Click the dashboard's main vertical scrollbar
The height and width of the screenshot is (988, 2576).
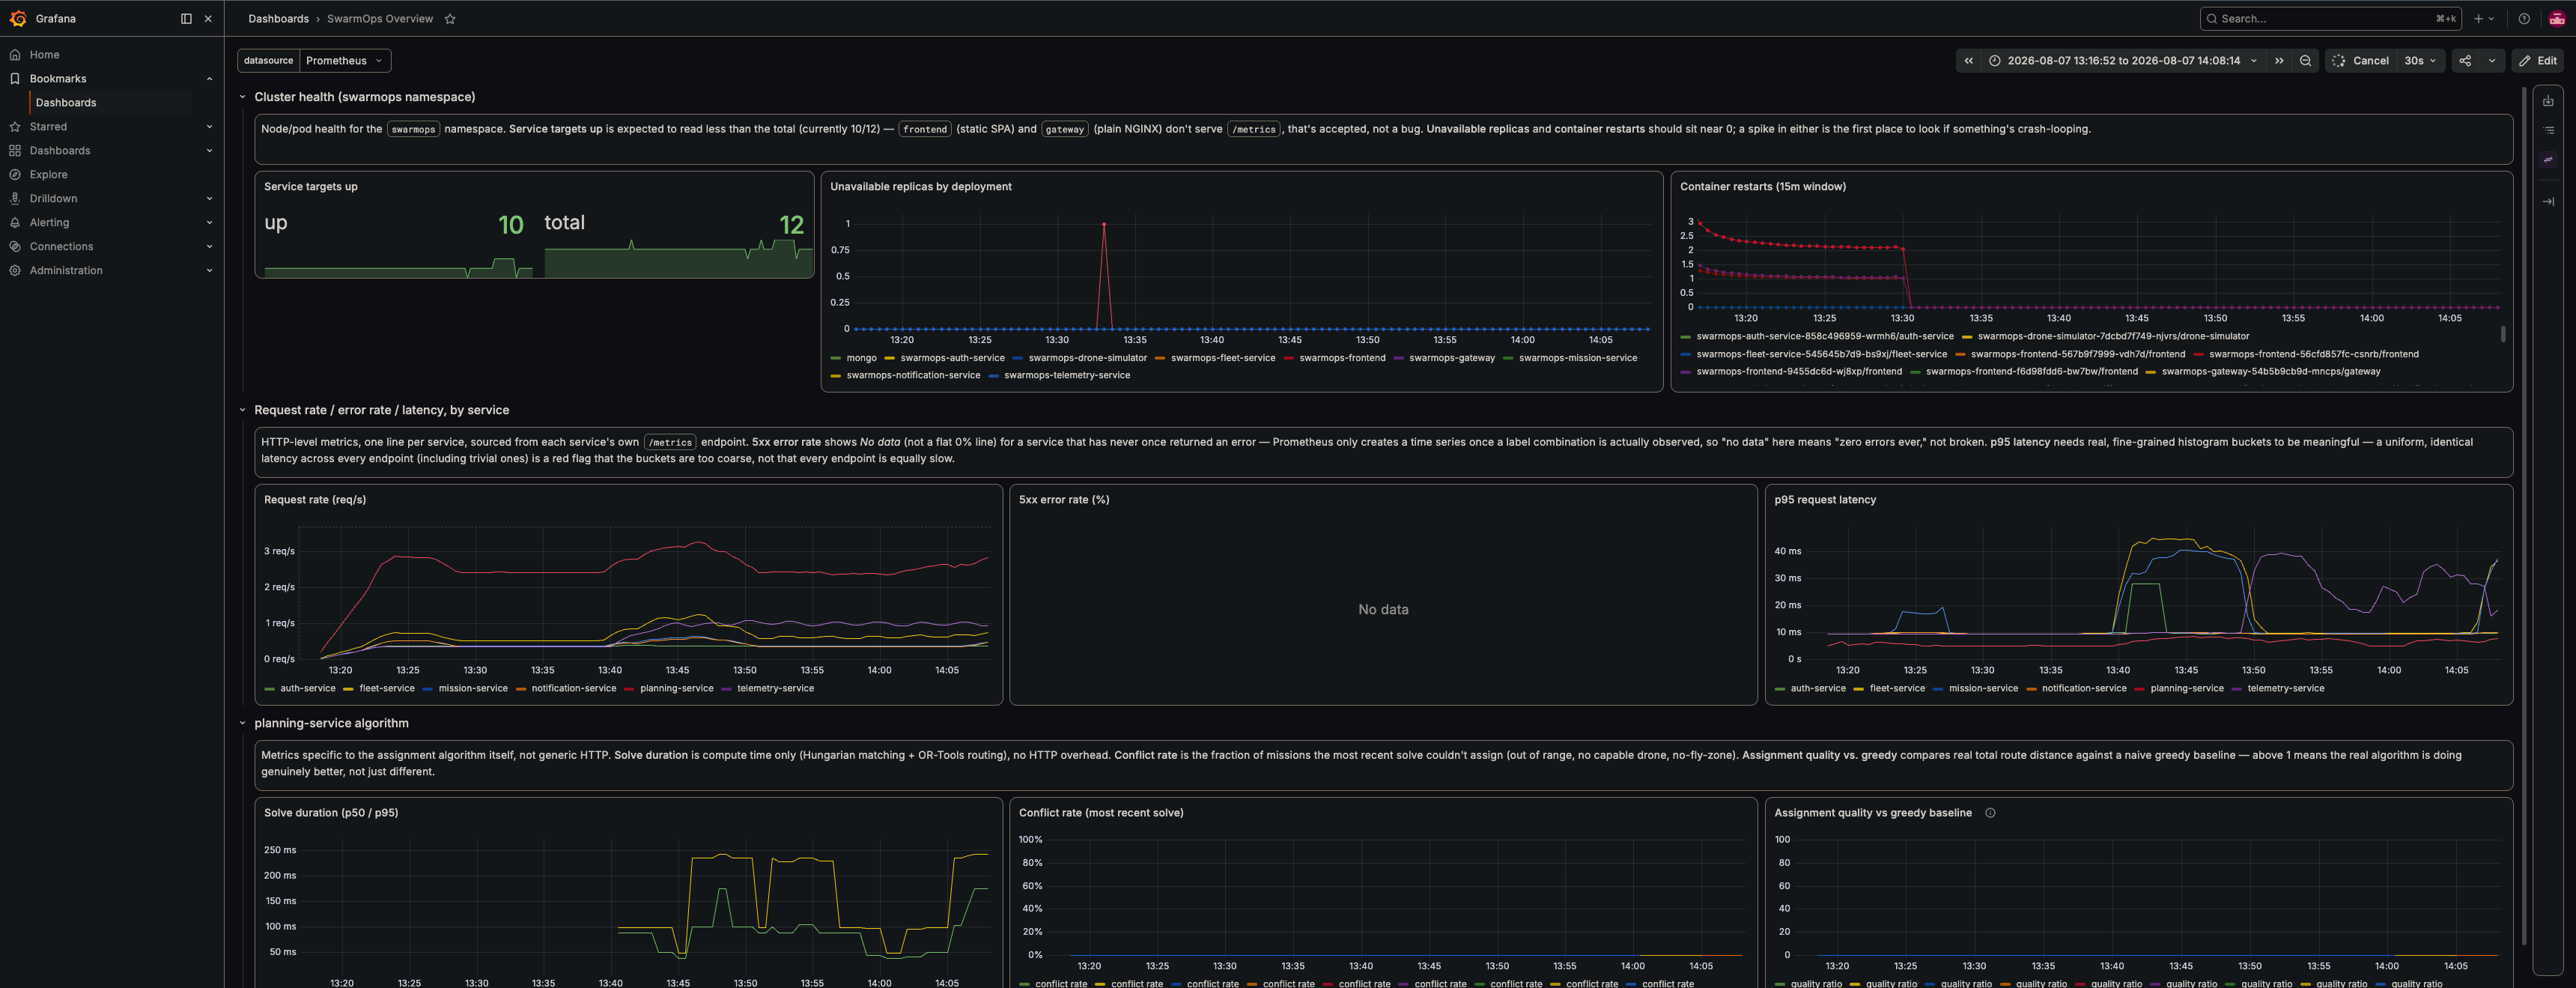tap(2523, 516)
